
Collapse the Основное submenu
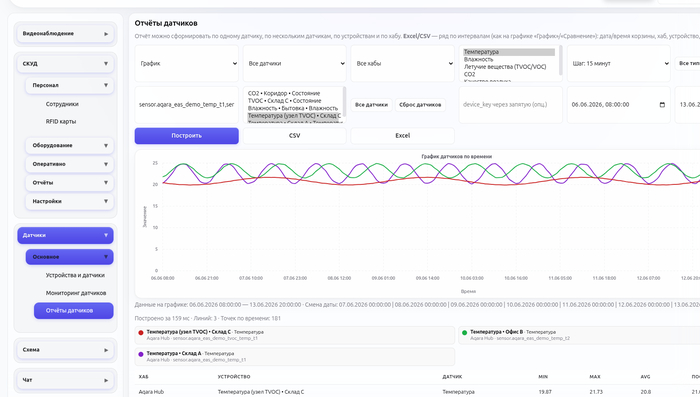point(69,257)
